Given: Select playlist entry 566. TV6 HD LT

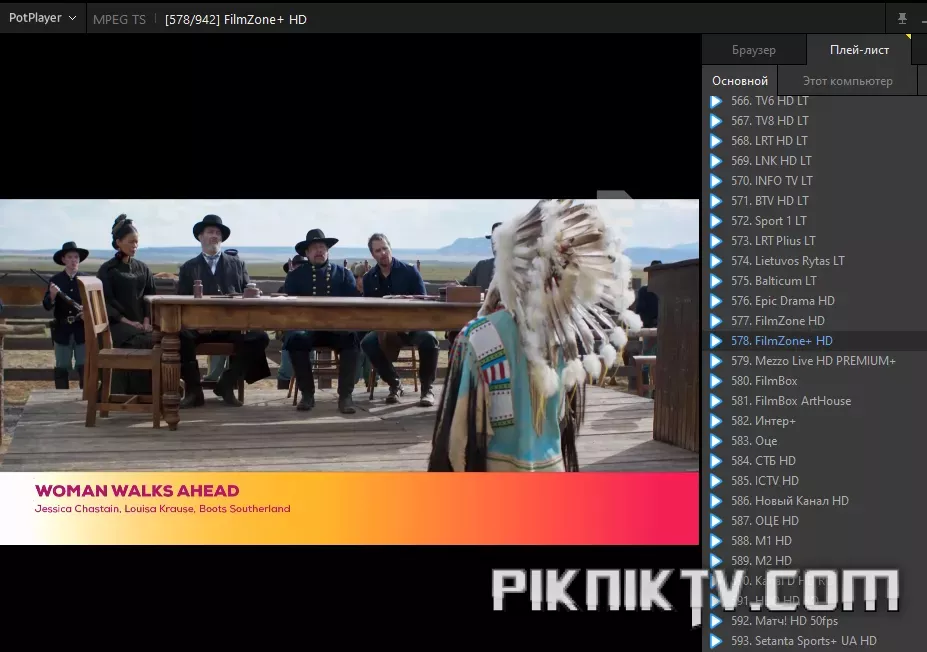Looking at the screenshot, I should click(769, 101).
